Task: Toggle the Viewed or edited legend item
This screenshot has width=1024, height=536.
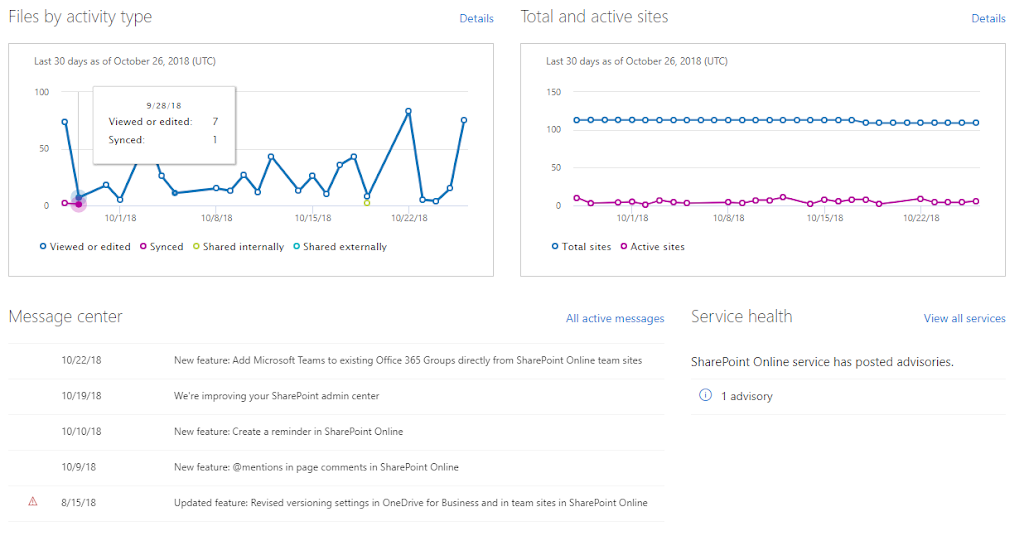Action: click(85, 247)
